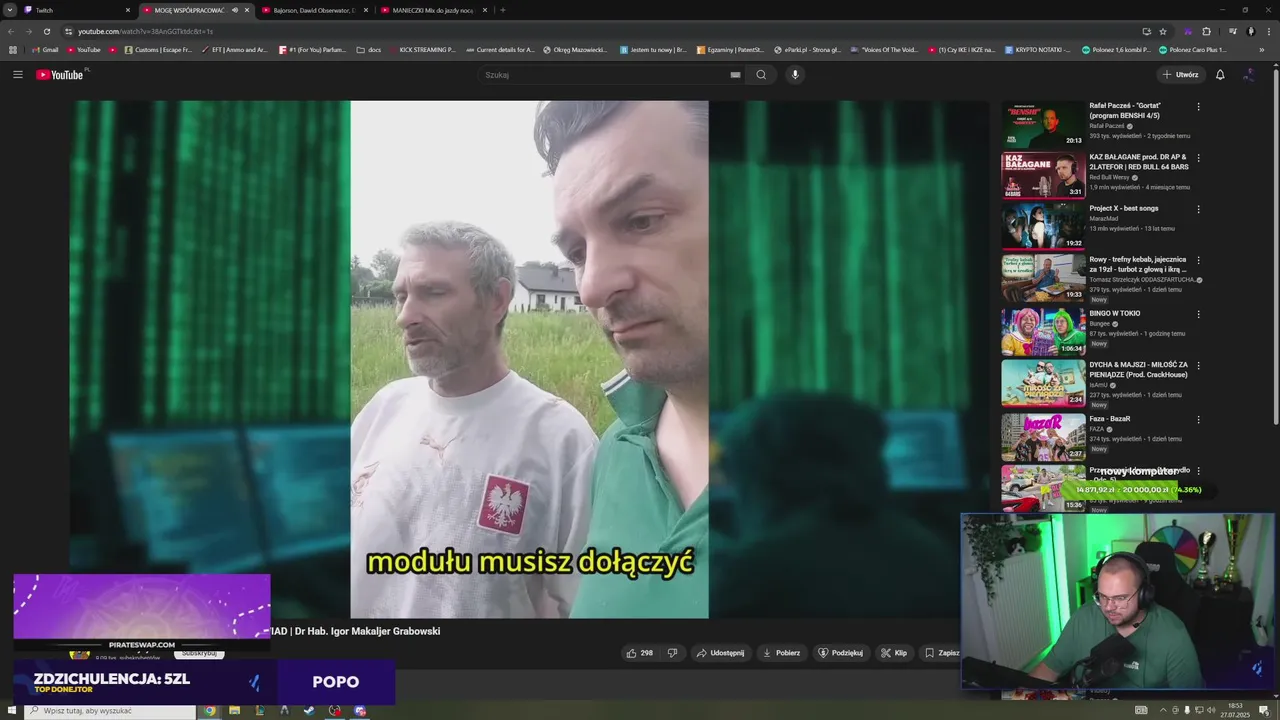Open options menu for KAZ BAŁAGANE video
1280x720 pixels.
1198,157
